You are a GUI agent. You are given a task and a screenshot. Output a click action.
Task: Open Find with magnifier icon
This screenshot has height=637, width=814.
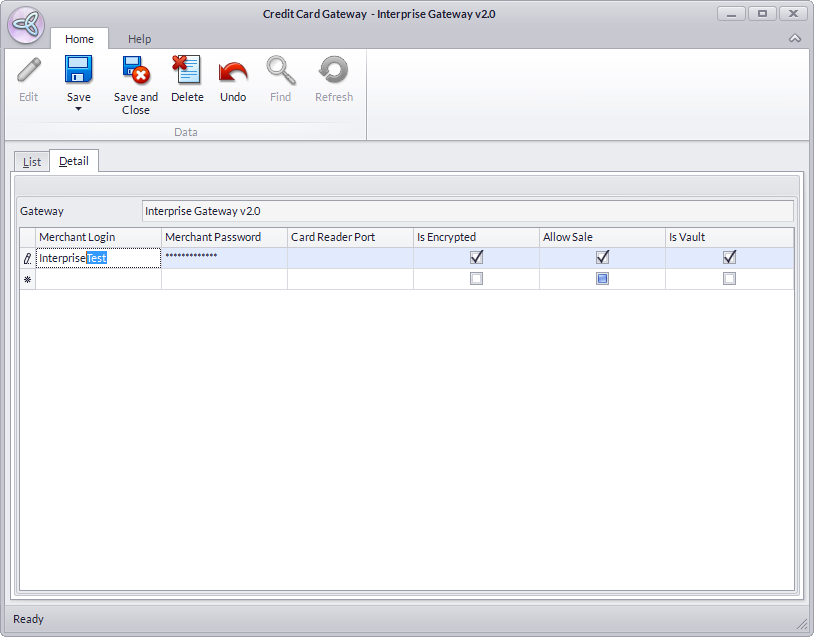click(280, 70)
